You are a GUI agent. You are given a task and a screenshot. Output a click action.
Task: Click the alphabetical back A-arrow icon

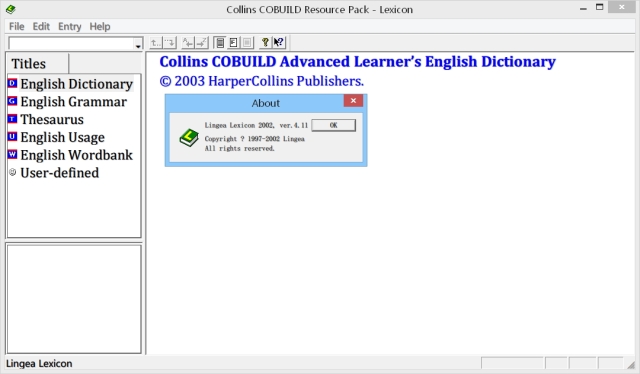click(x=188, y=42)
